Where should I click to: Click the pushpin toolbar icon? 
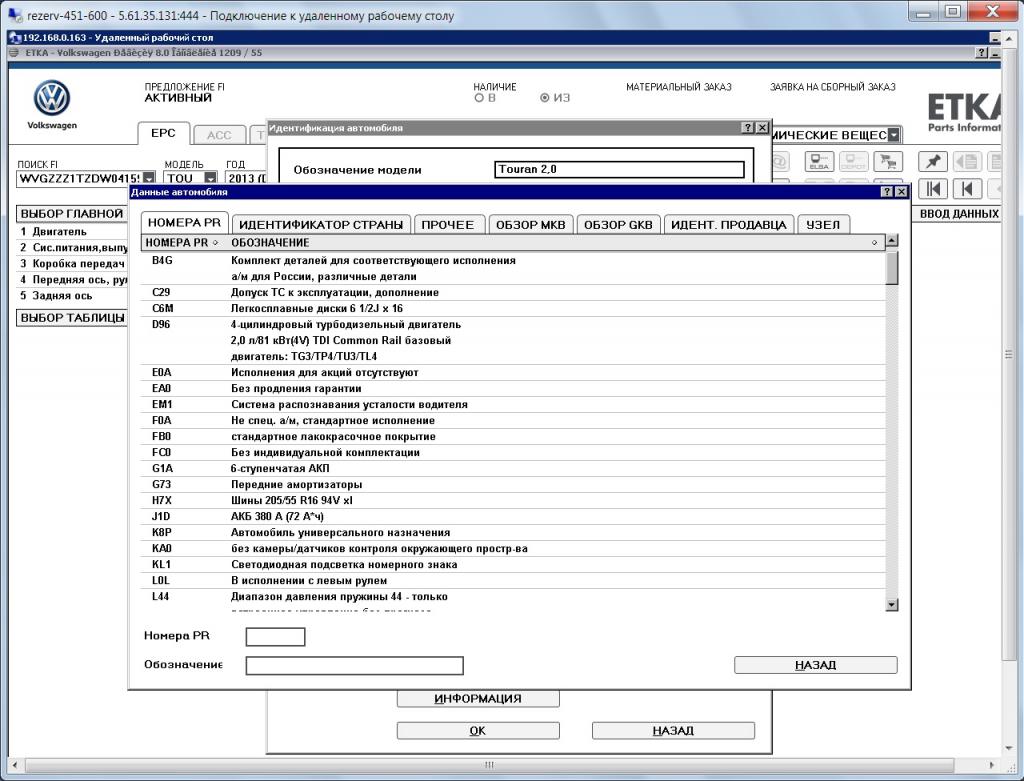[933, 161]
